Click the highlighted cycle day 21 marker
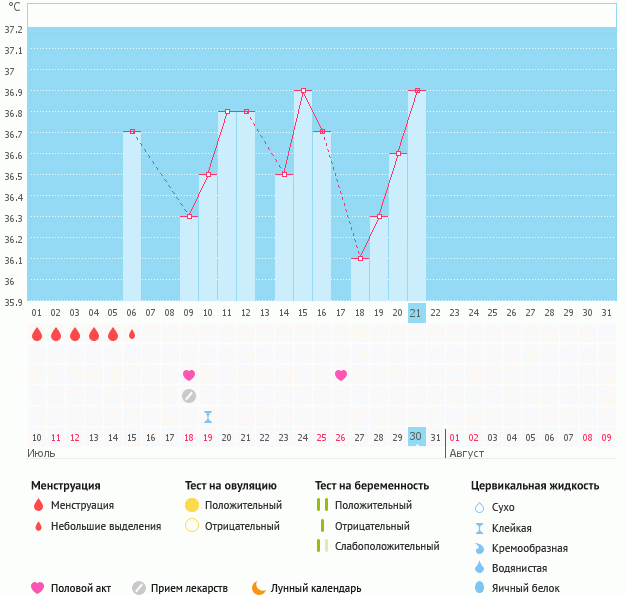The image size is (626, 595). (x=417, y=313)
